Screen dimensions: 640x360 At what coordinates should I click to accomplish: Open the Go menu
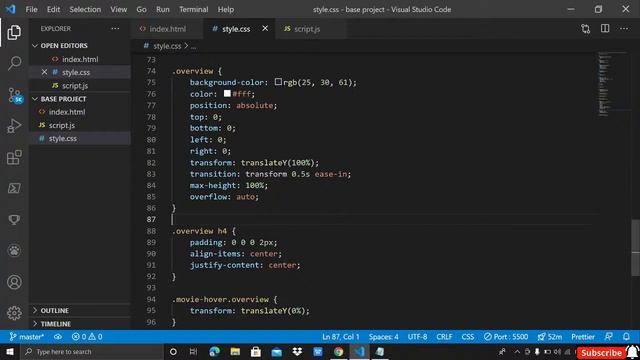tap(141, 9)
